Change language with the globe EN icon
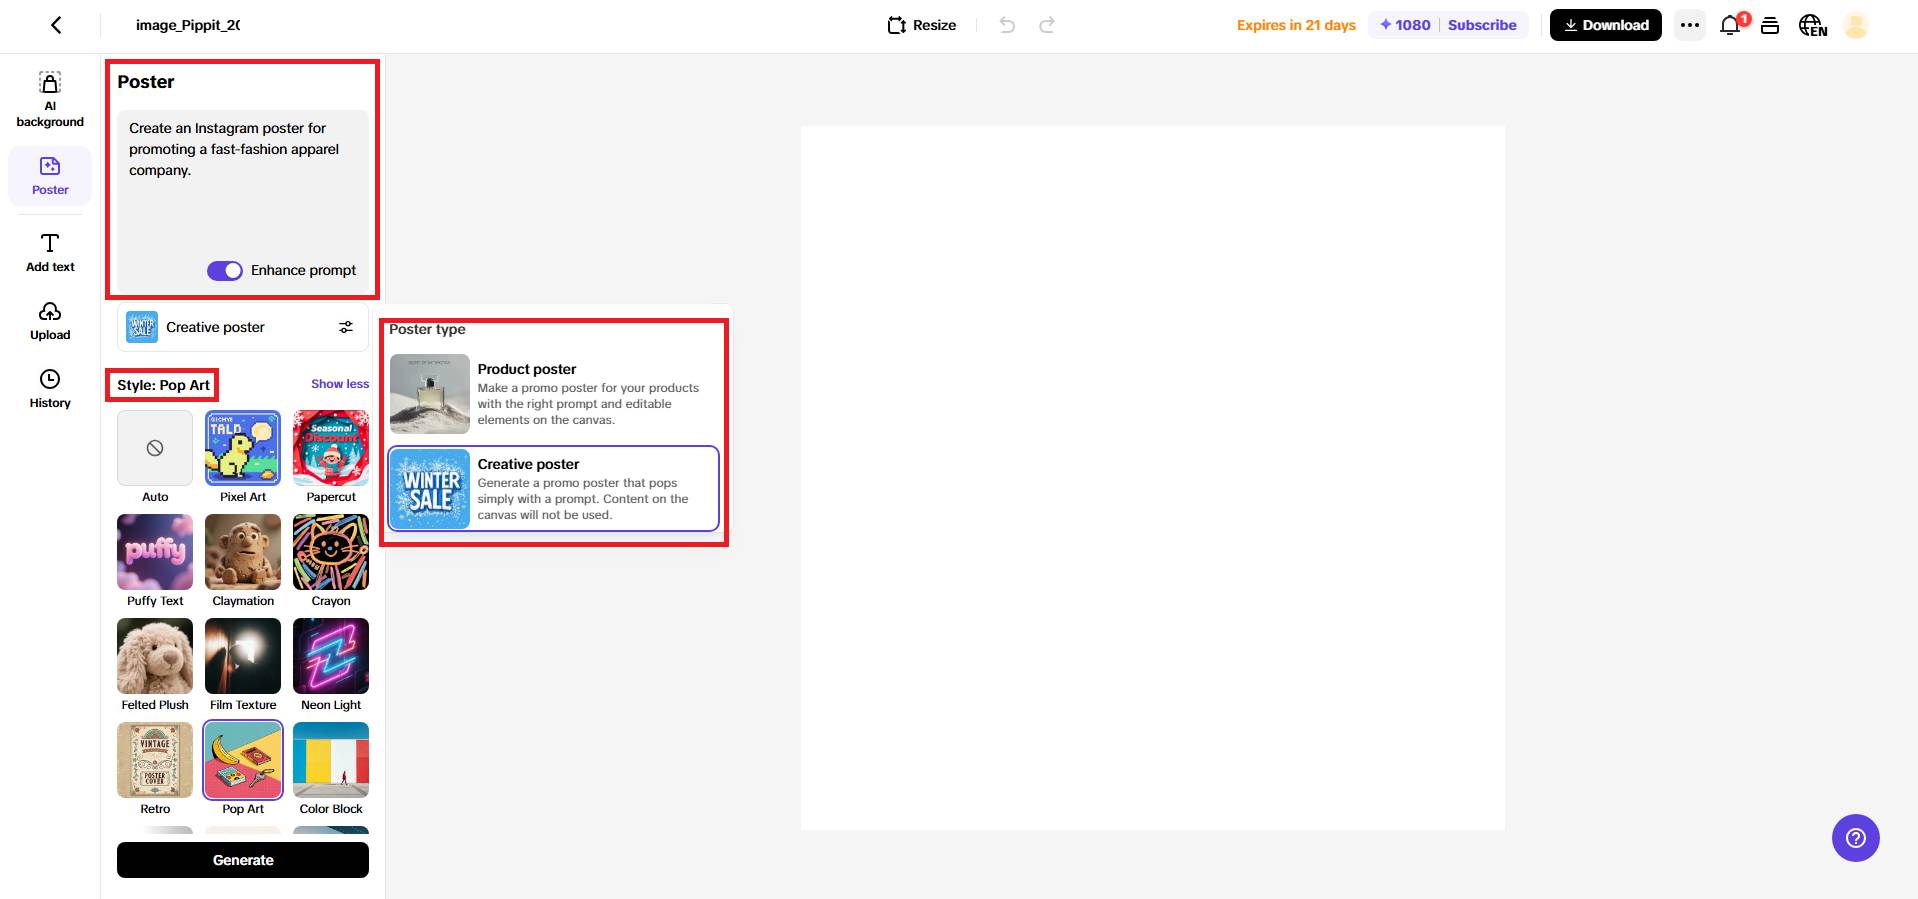Image resolution: width=1918 pixels, height=899 pixels. tap(1812, 25)
